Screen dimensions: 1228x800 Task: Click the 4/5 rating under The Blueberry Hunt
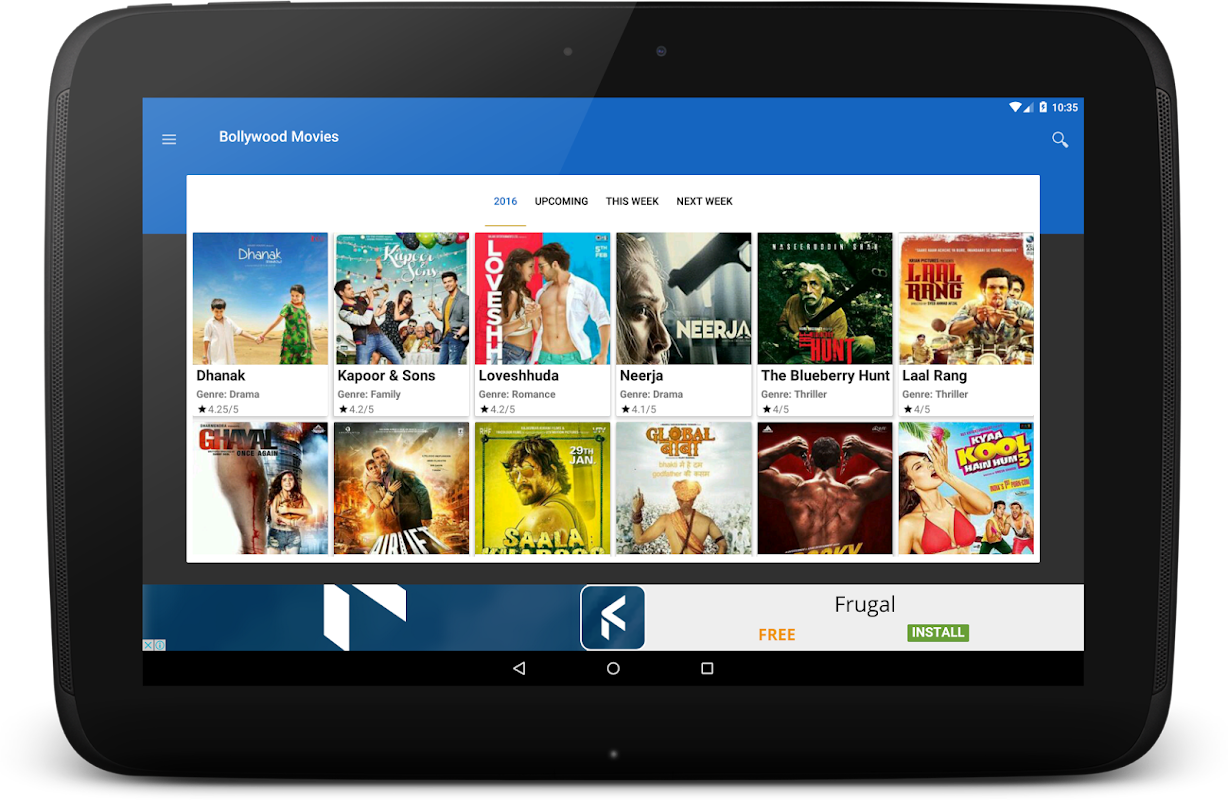(775, 409)
